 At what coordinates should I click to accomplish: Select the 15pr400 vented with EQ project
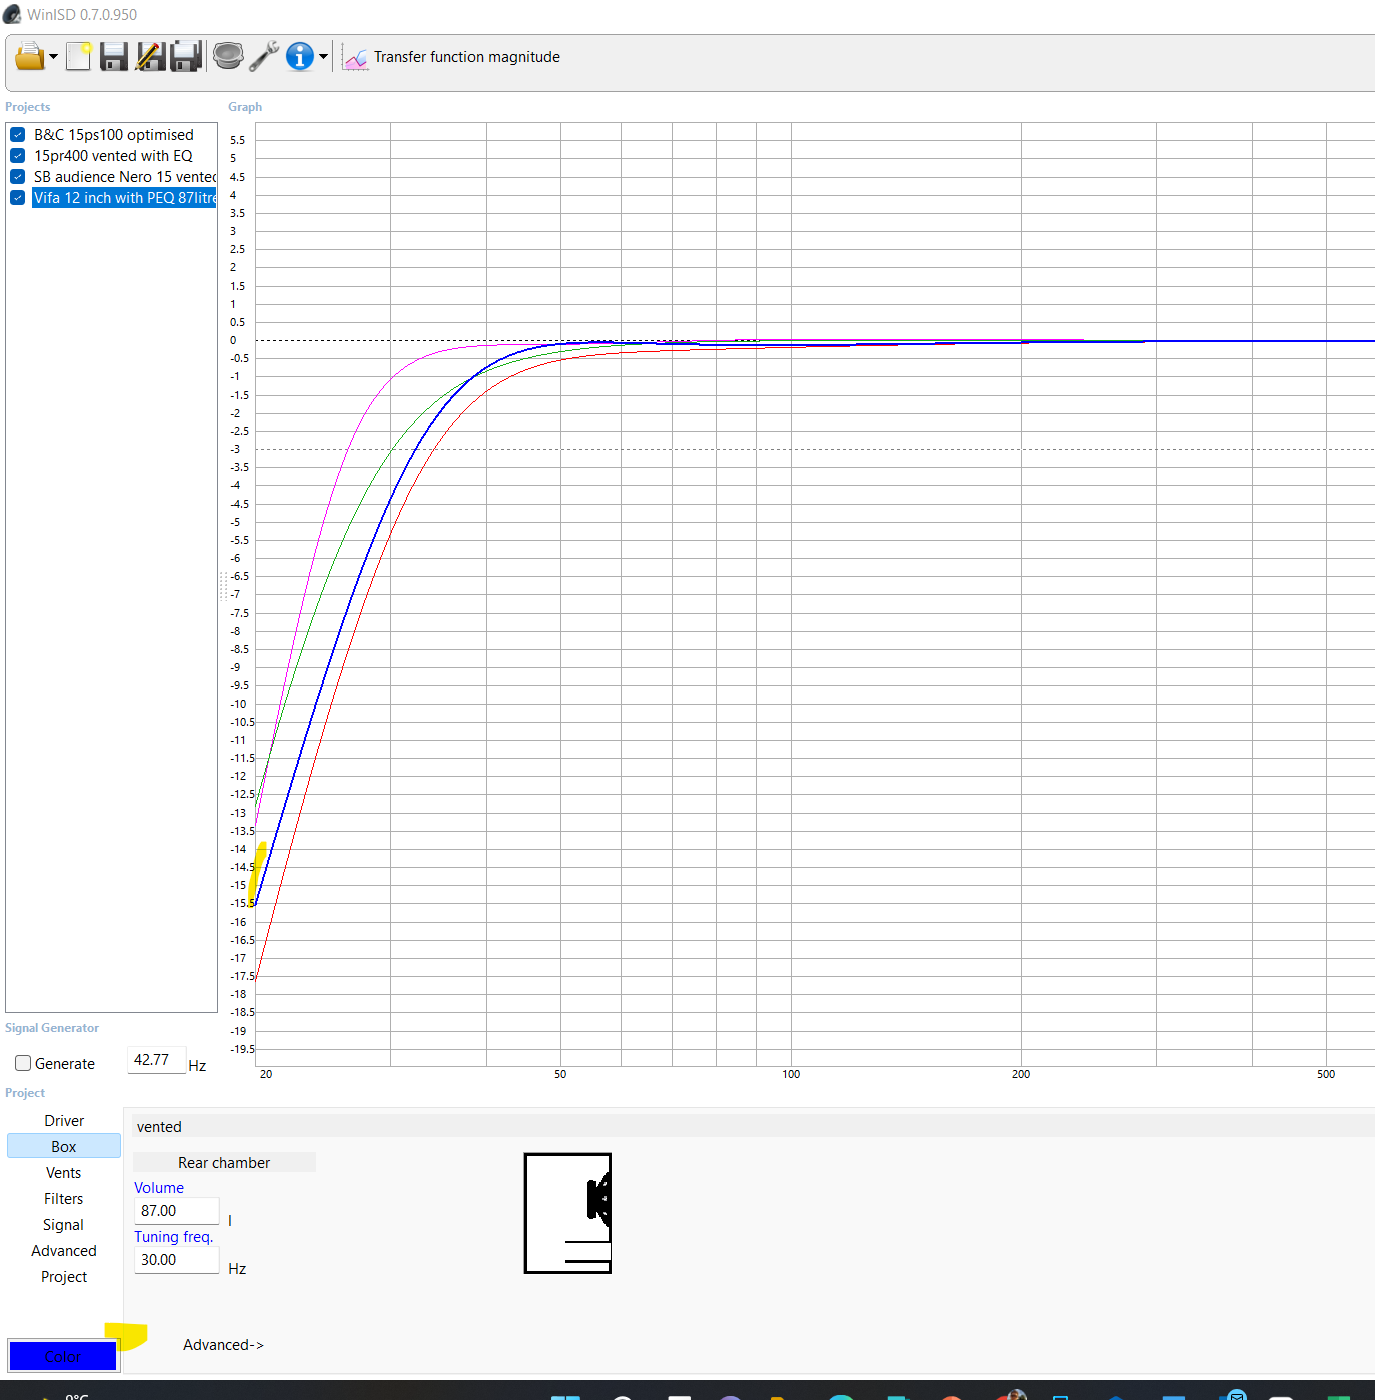[x=113, y=156]
